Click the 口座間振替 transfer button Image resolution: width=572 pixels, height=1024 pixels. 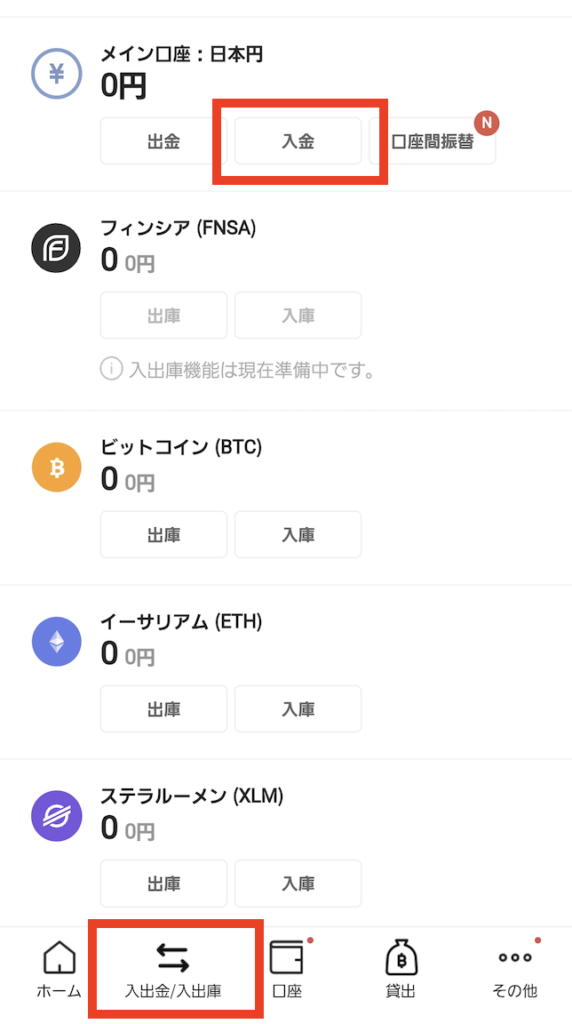tap(432, 141)
